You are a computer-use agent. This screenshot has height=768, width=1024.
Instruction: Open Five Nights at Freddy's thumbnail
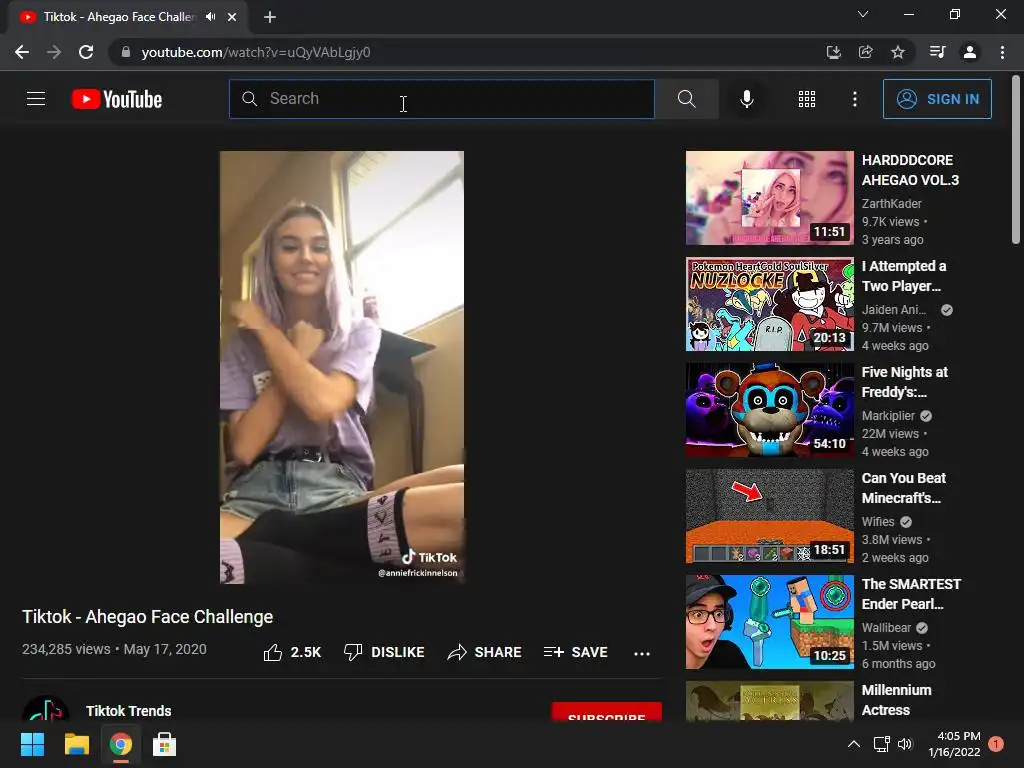[769, 409]
